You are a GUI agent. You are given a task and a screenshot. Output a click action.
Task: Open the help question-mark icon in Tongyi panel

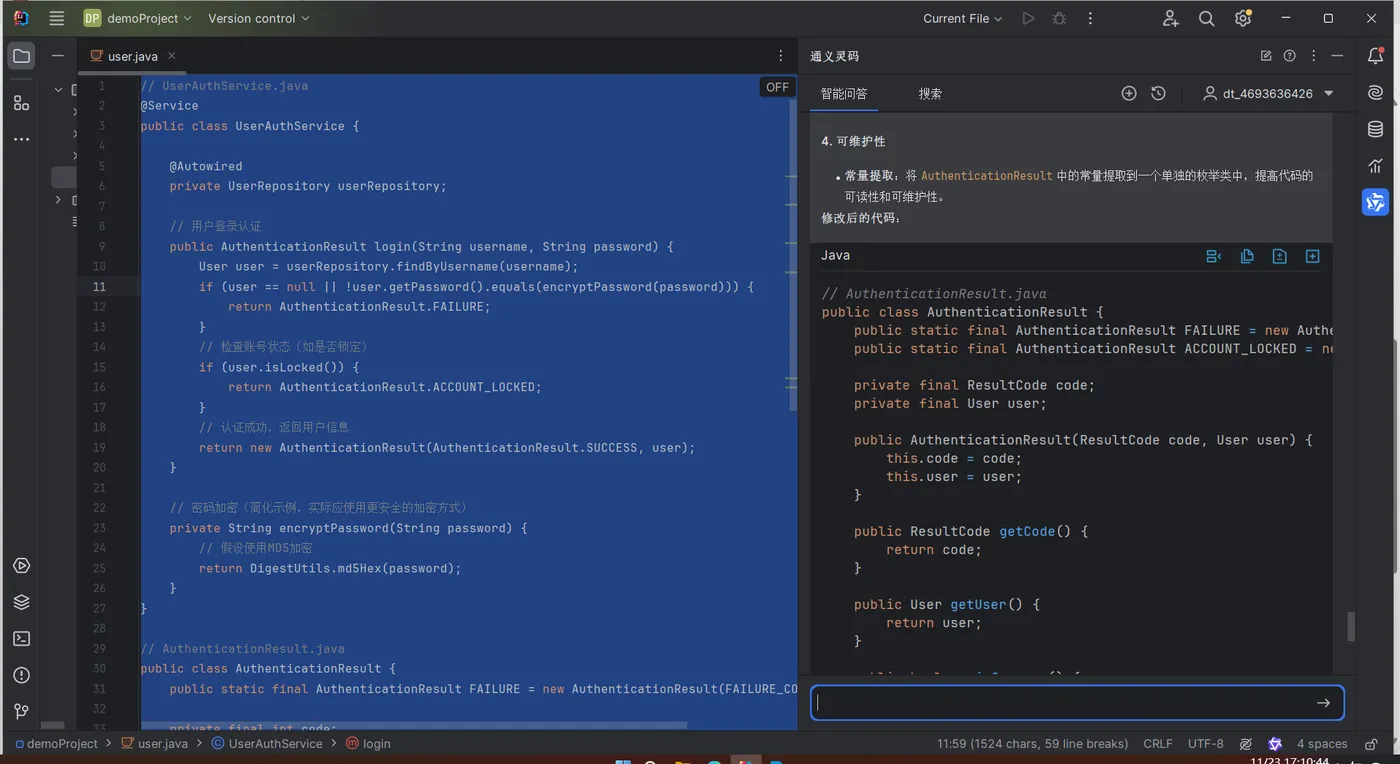(1290, 56)
